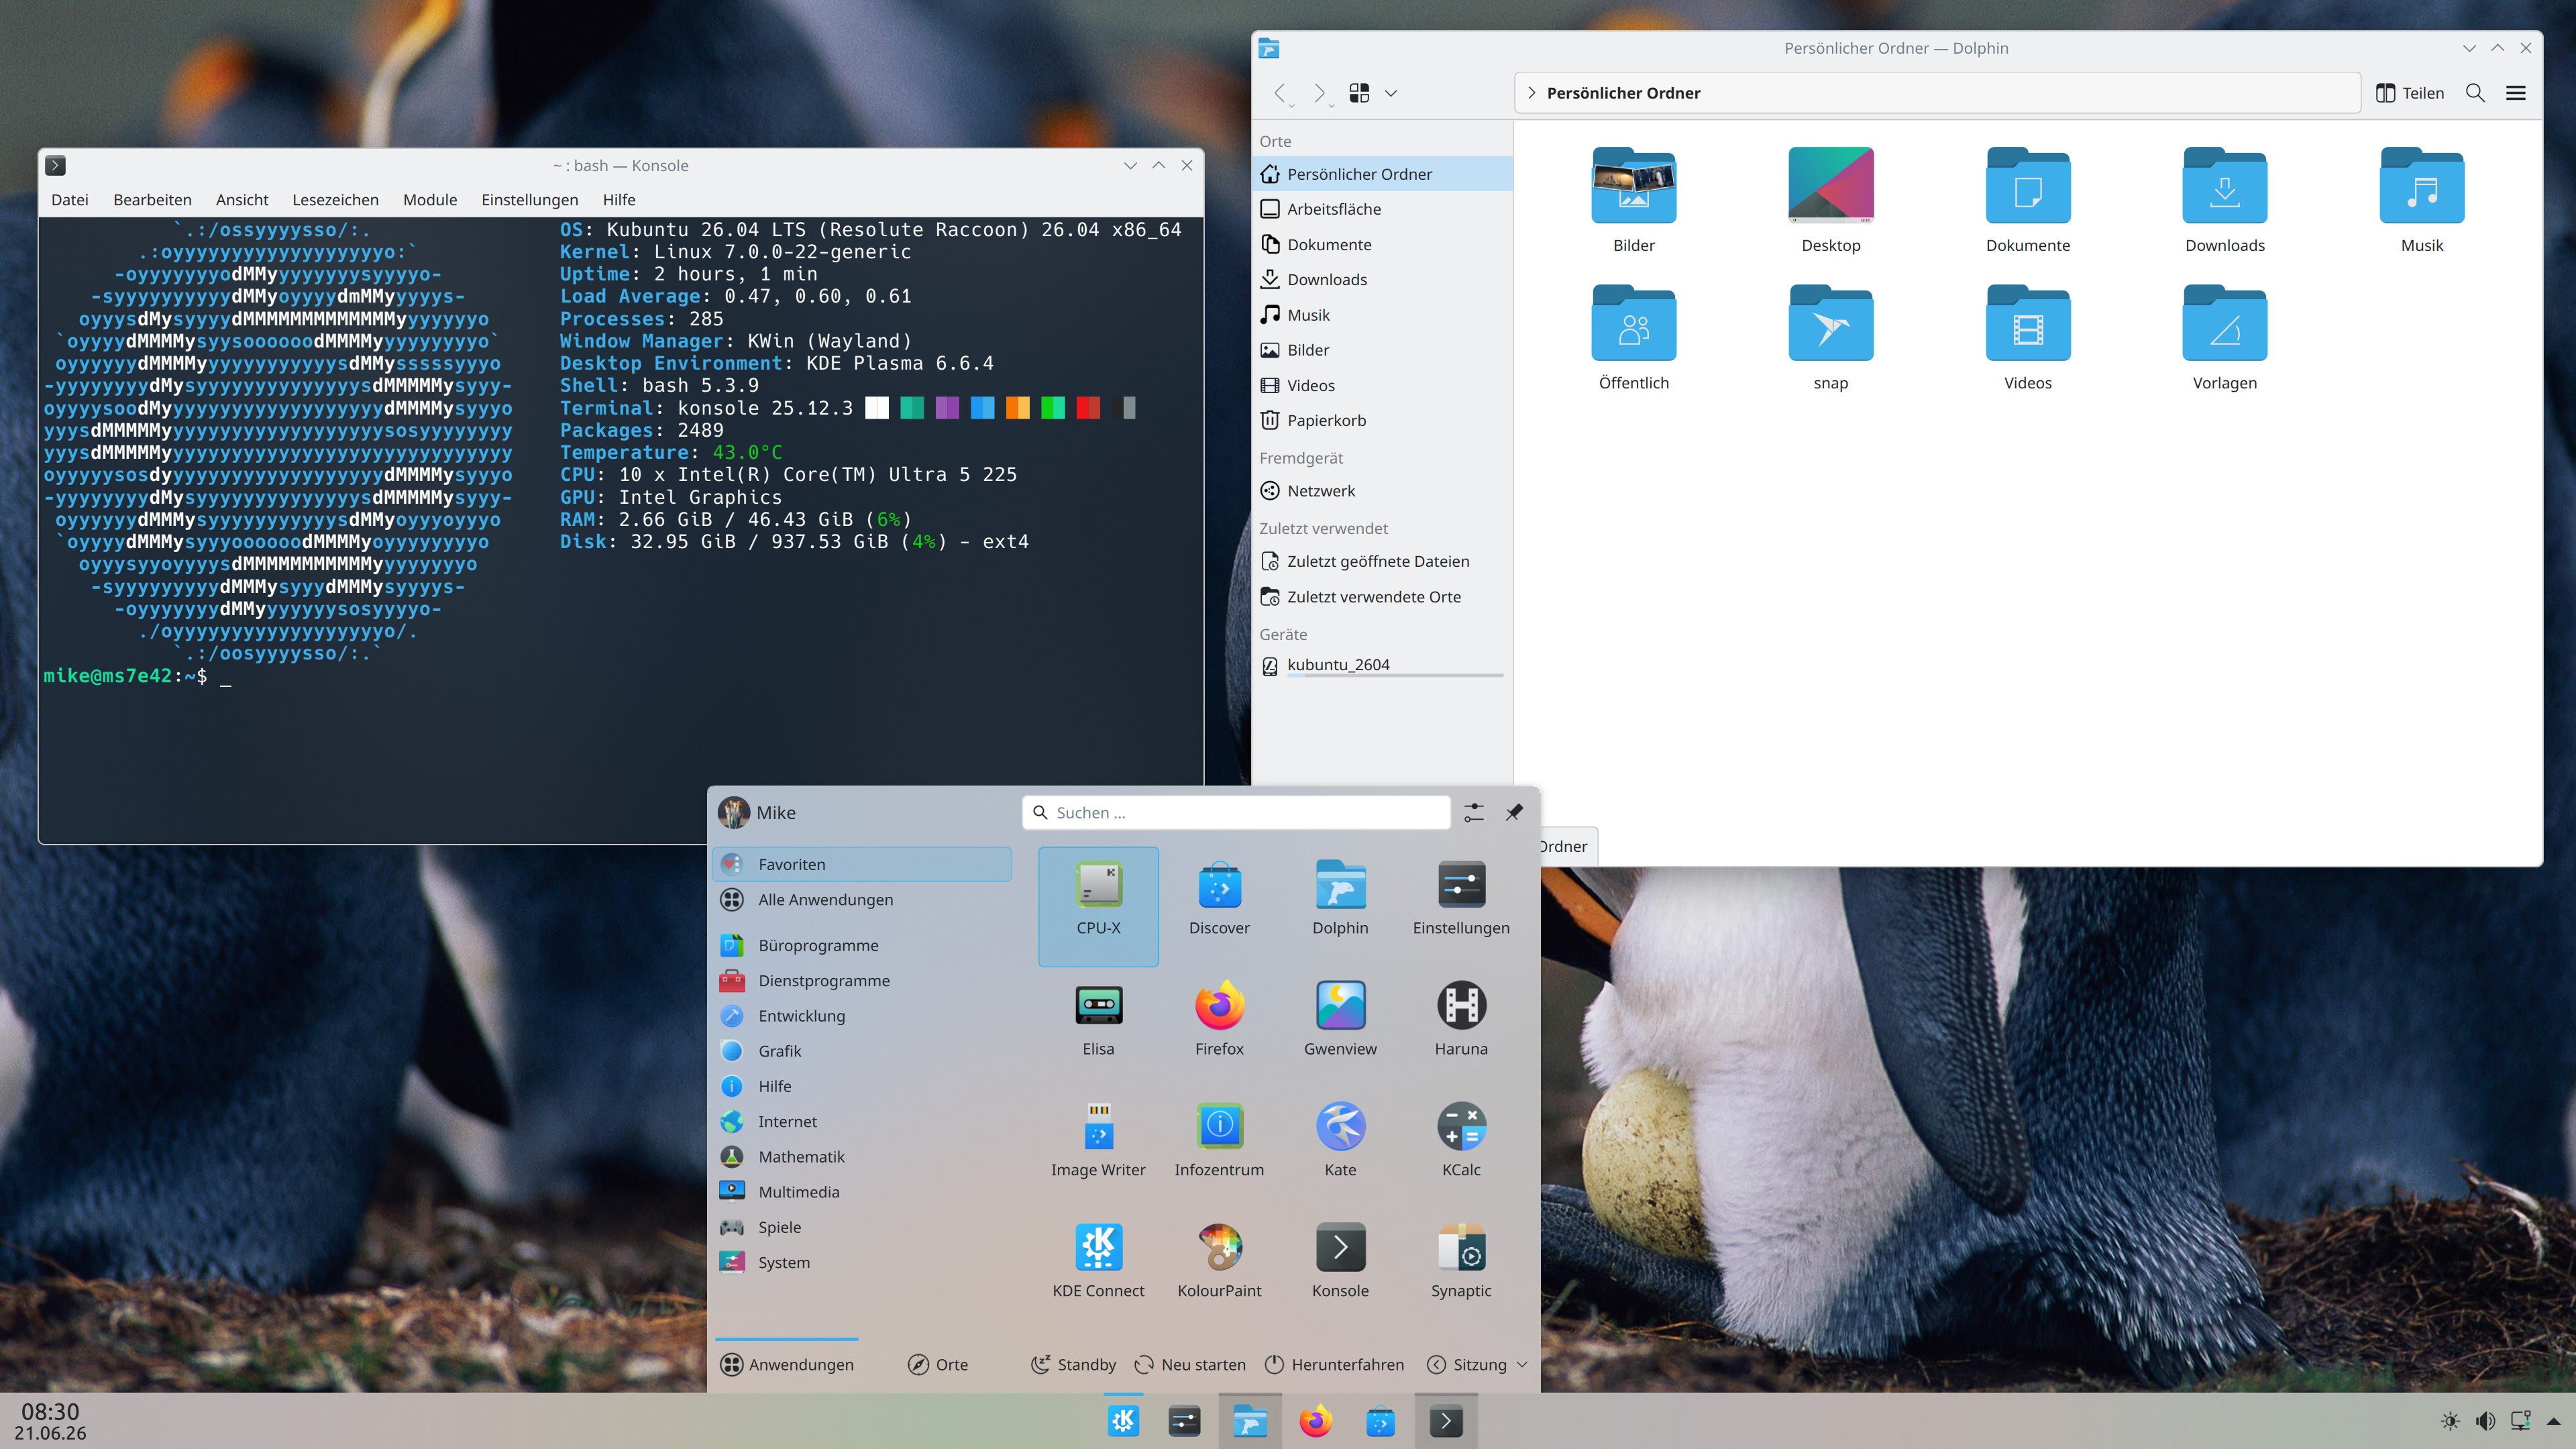Select the Entwicklung category
The width and height of the screenshot is (2576, 1449).
(x=862, y=1015)
